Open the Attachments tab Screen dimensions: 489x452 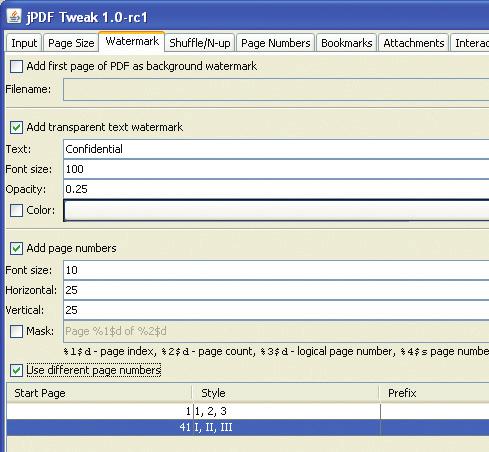[x=414, y=43]
